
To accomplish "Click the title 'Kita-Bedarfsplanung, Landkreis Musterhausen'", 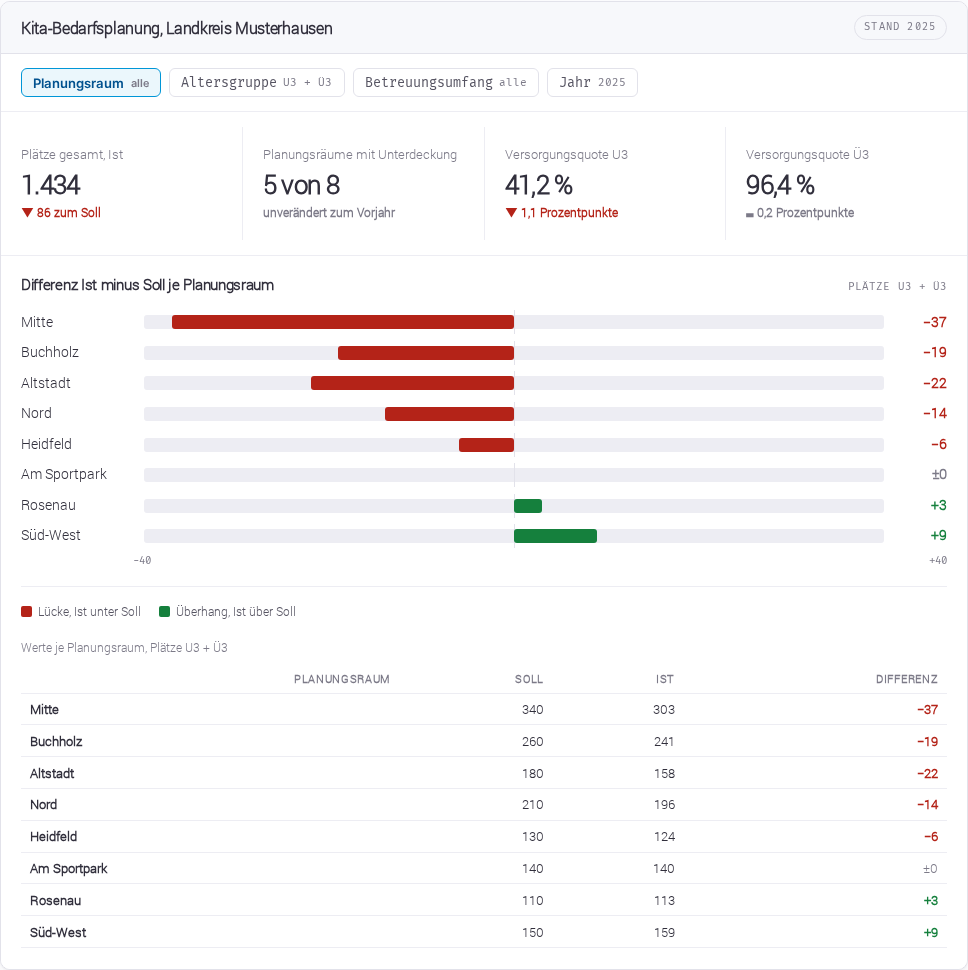I will tap(177, 28).
